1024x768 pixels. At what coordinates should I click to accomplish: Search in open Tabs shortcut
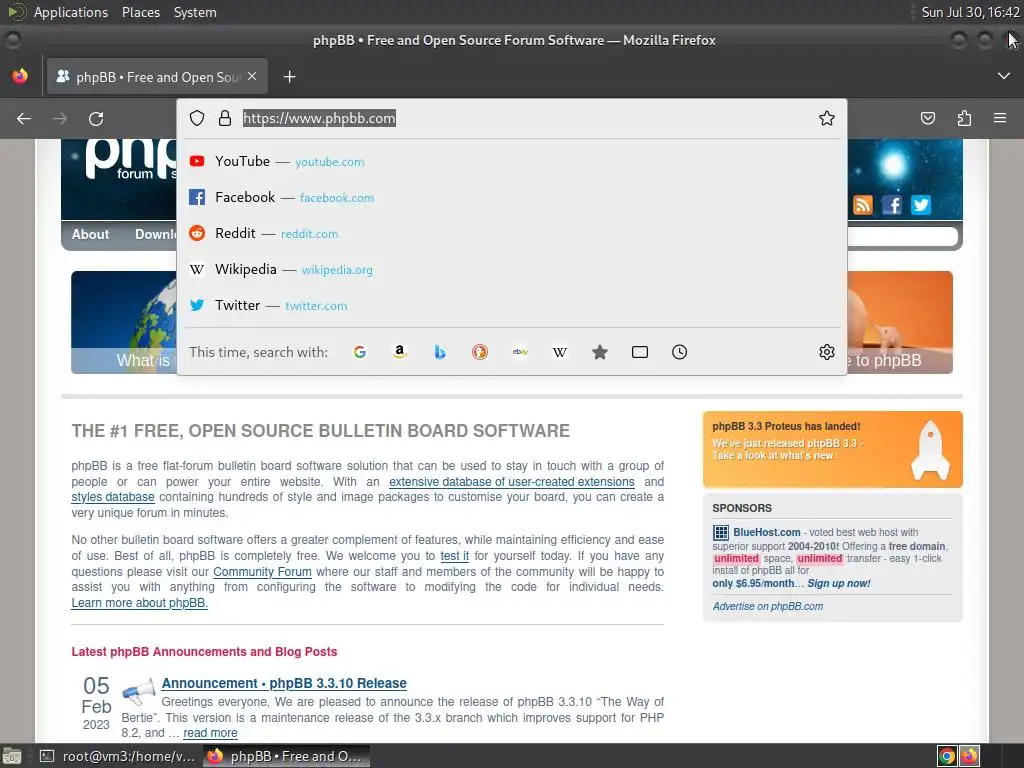[640, 352]
